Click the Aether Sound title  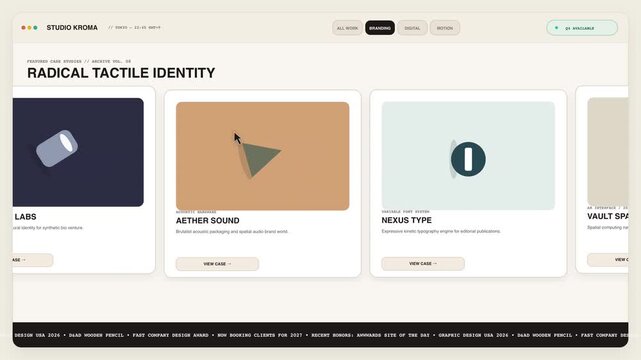coord(208,221)
